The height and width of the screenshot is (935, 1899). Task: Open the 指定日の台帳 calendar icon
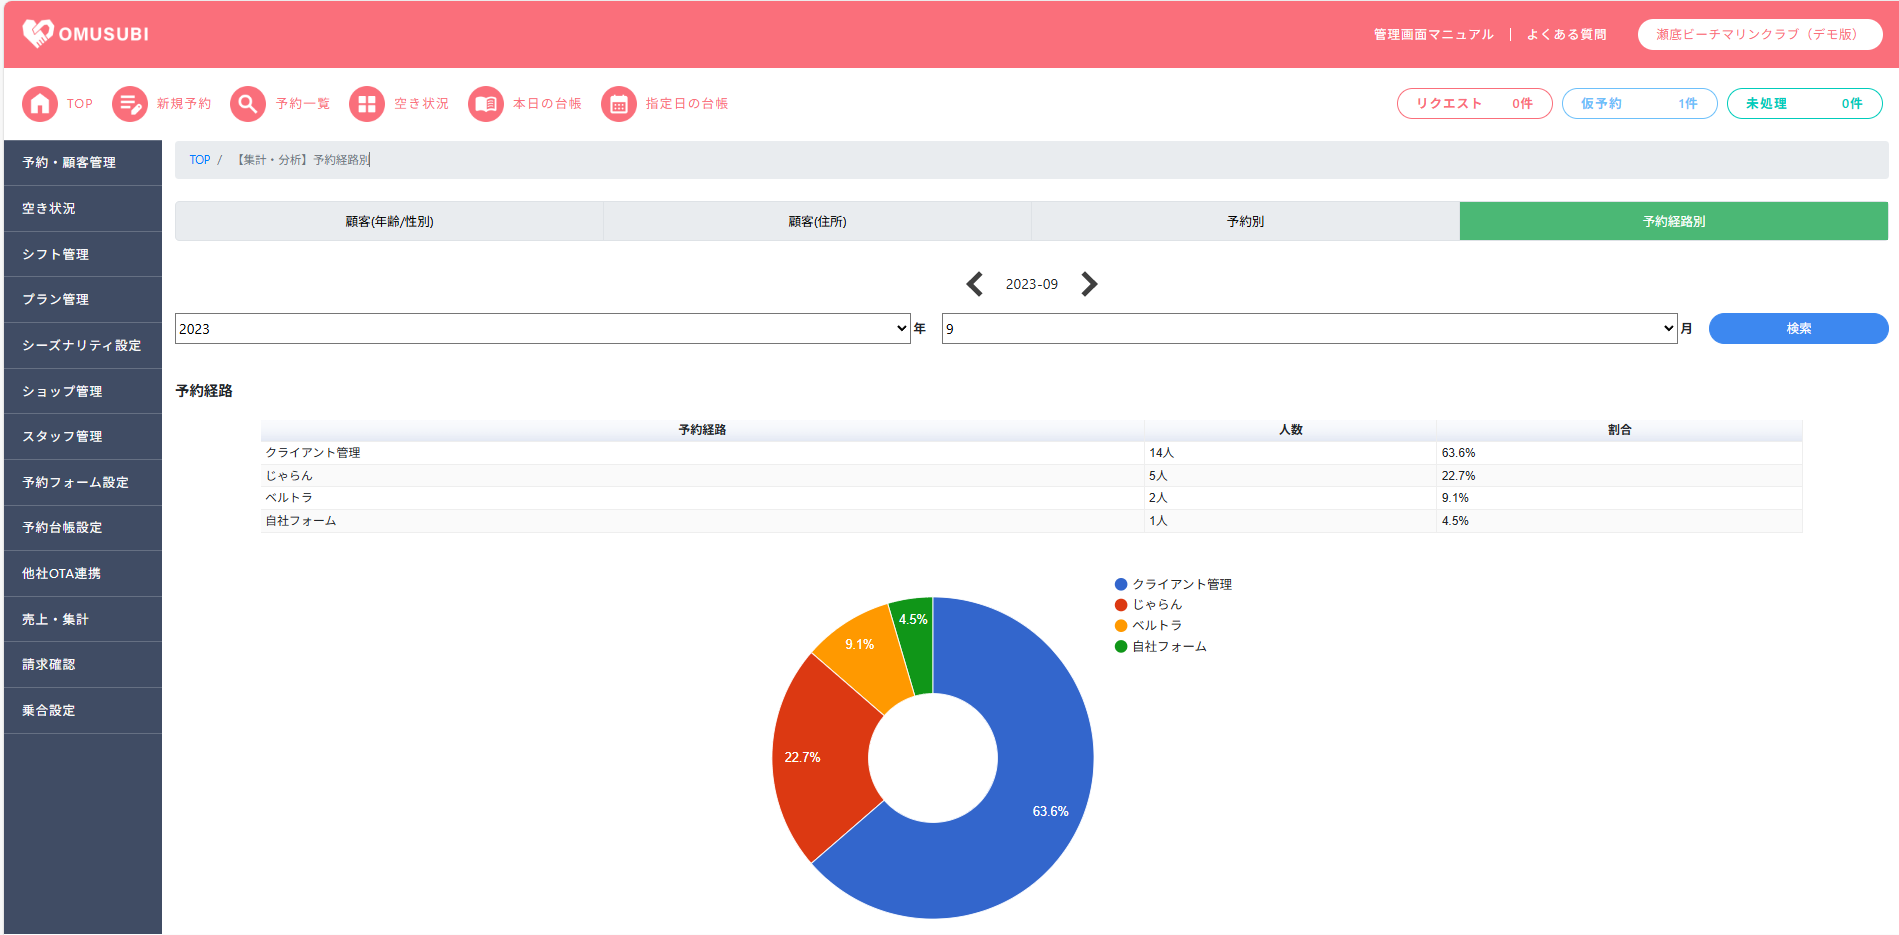[x=619, y=104]
